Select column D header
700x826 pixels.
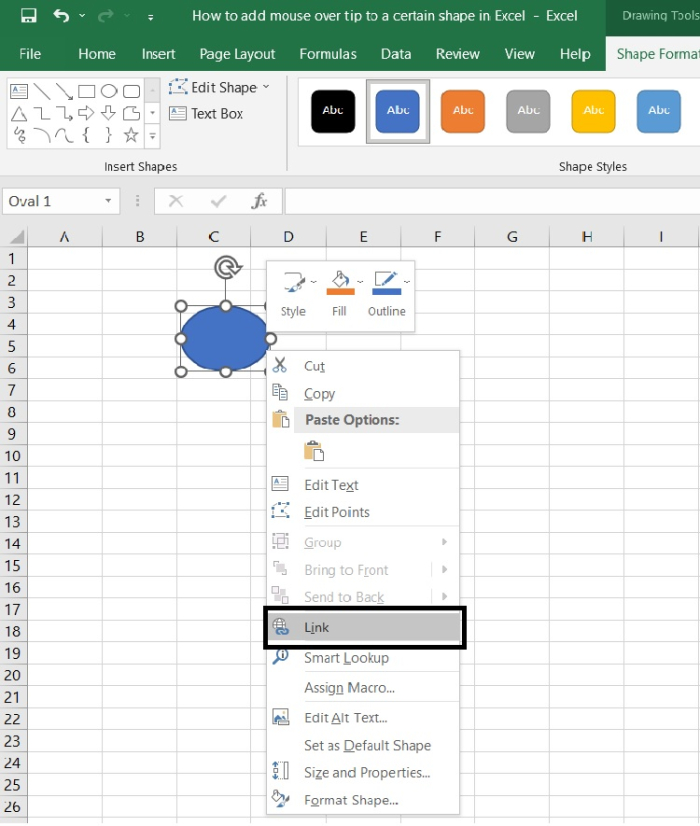coord(289,237)
